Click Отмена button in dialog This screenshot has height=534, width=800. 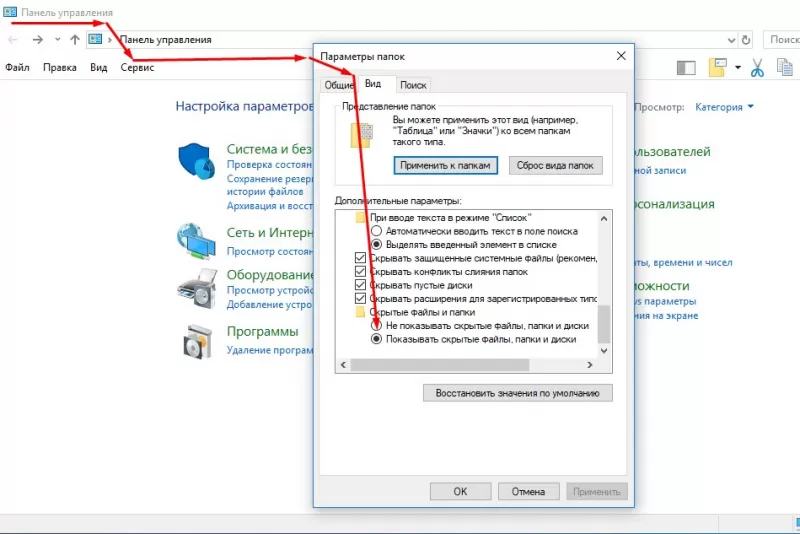pyautogui.click(x=528, y=492)
